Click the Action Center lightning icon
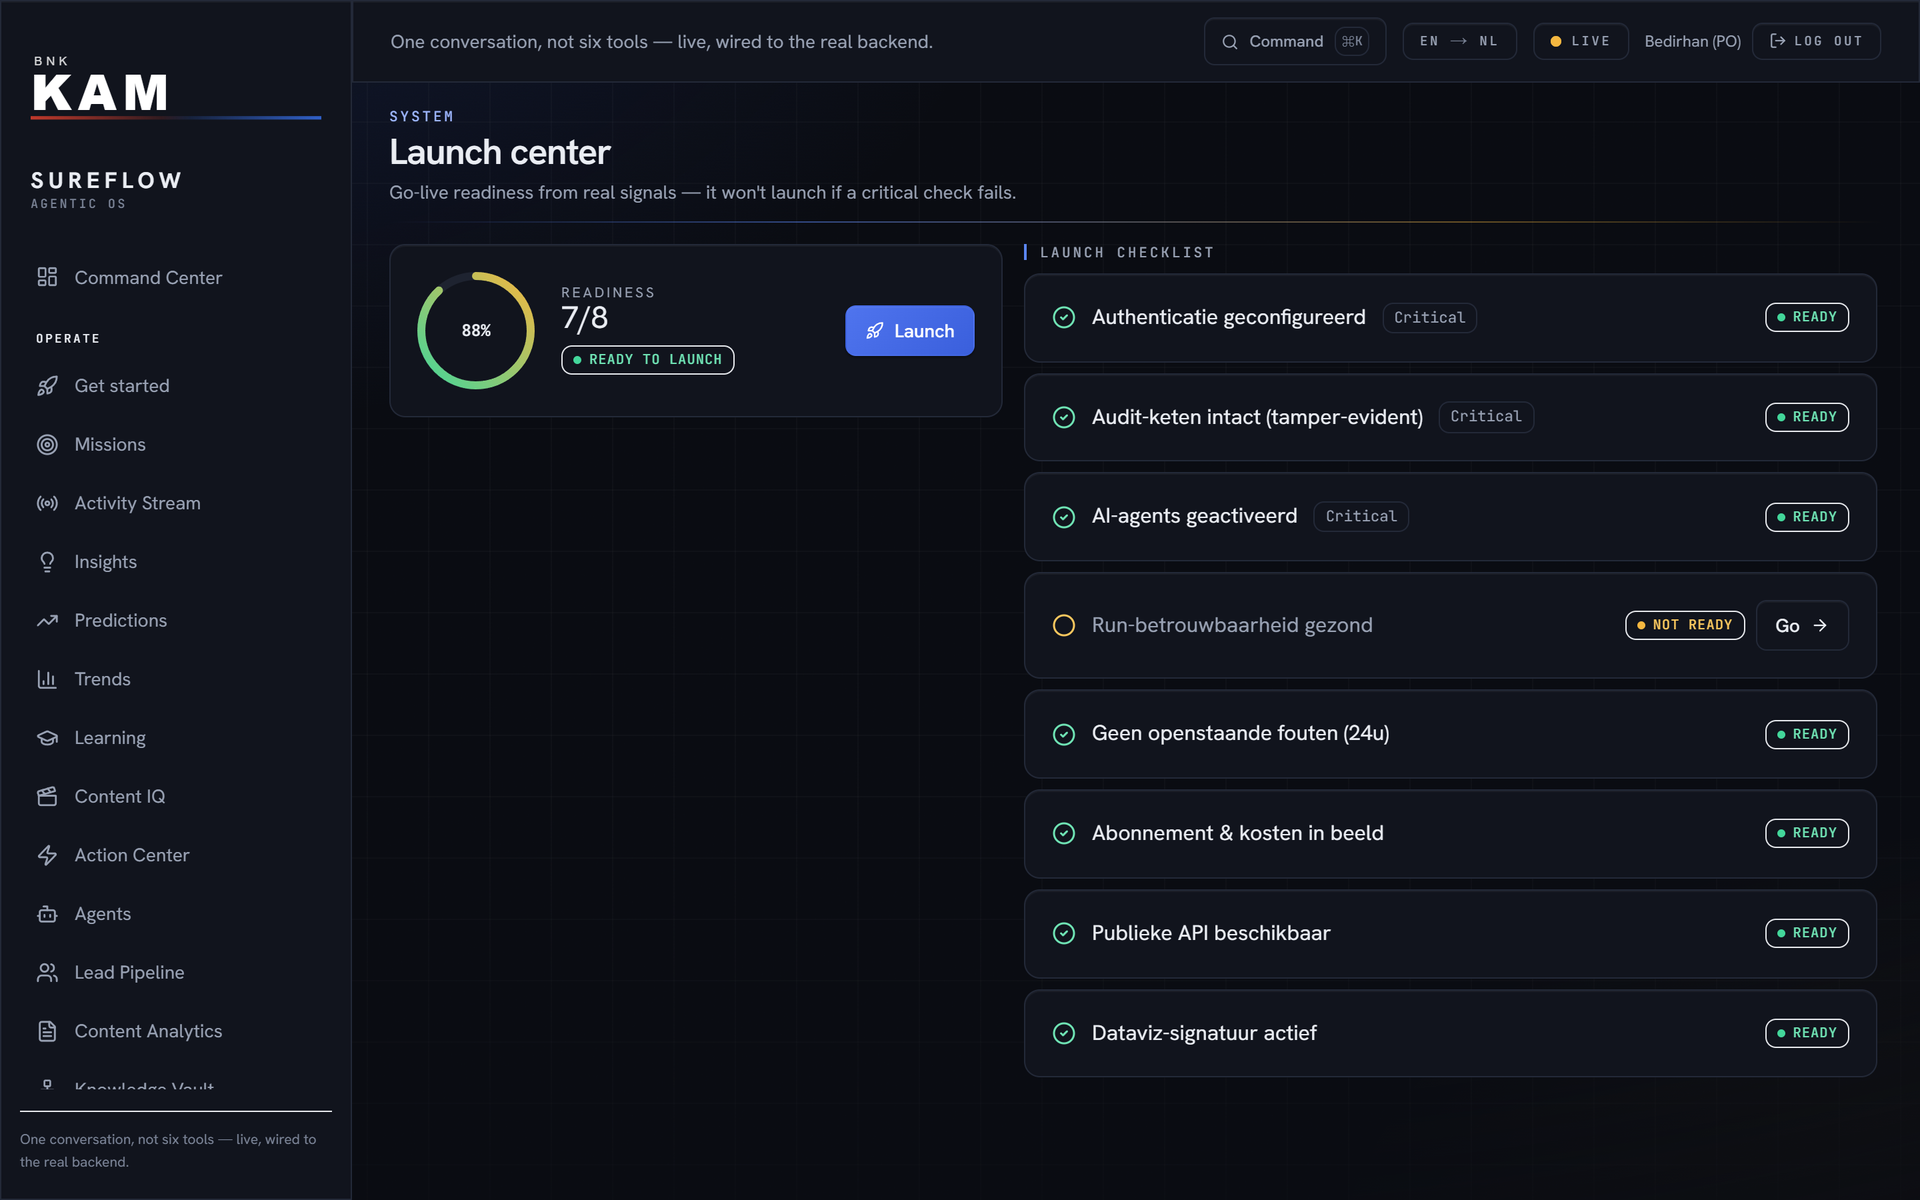Viewport: 1920px width, 1200px height. [47, 855]
